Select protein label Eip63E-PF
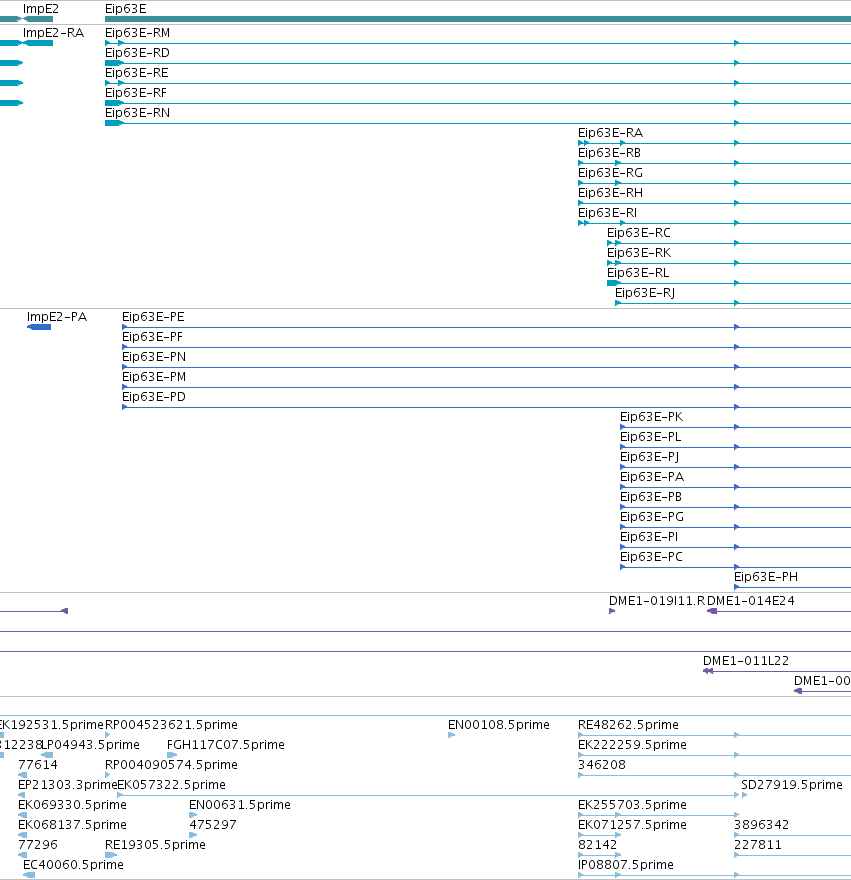This screenshot has height=880, width=851. click(152, 337)
